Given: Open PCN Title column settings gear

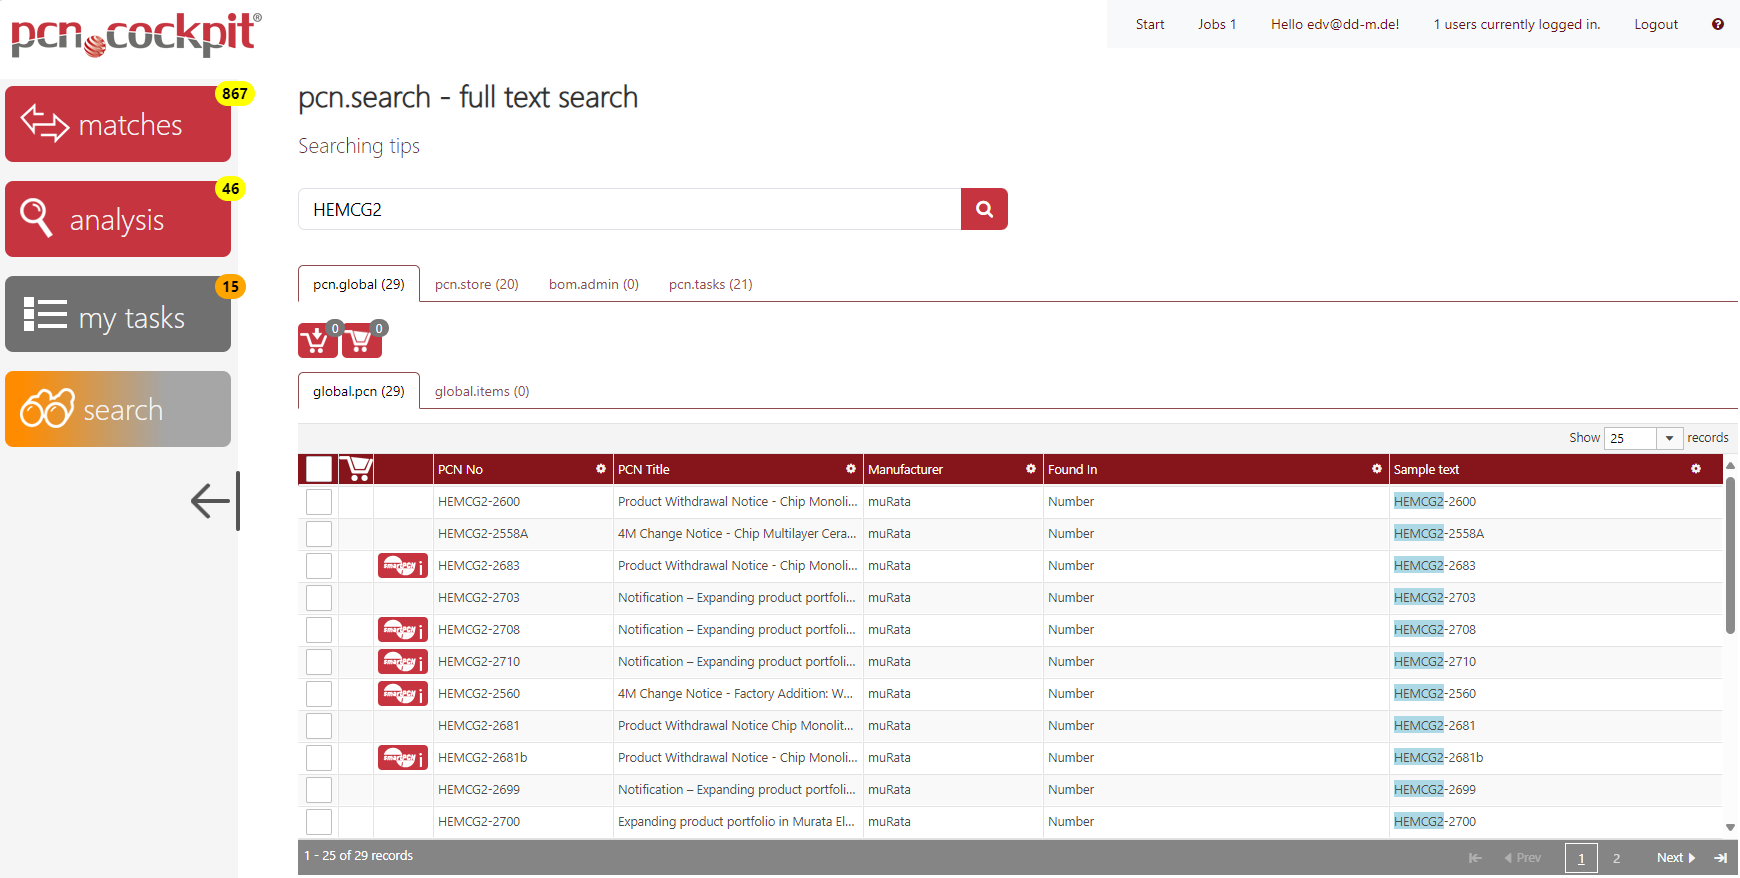Looking at the screenshot, I should click(851, 469).
